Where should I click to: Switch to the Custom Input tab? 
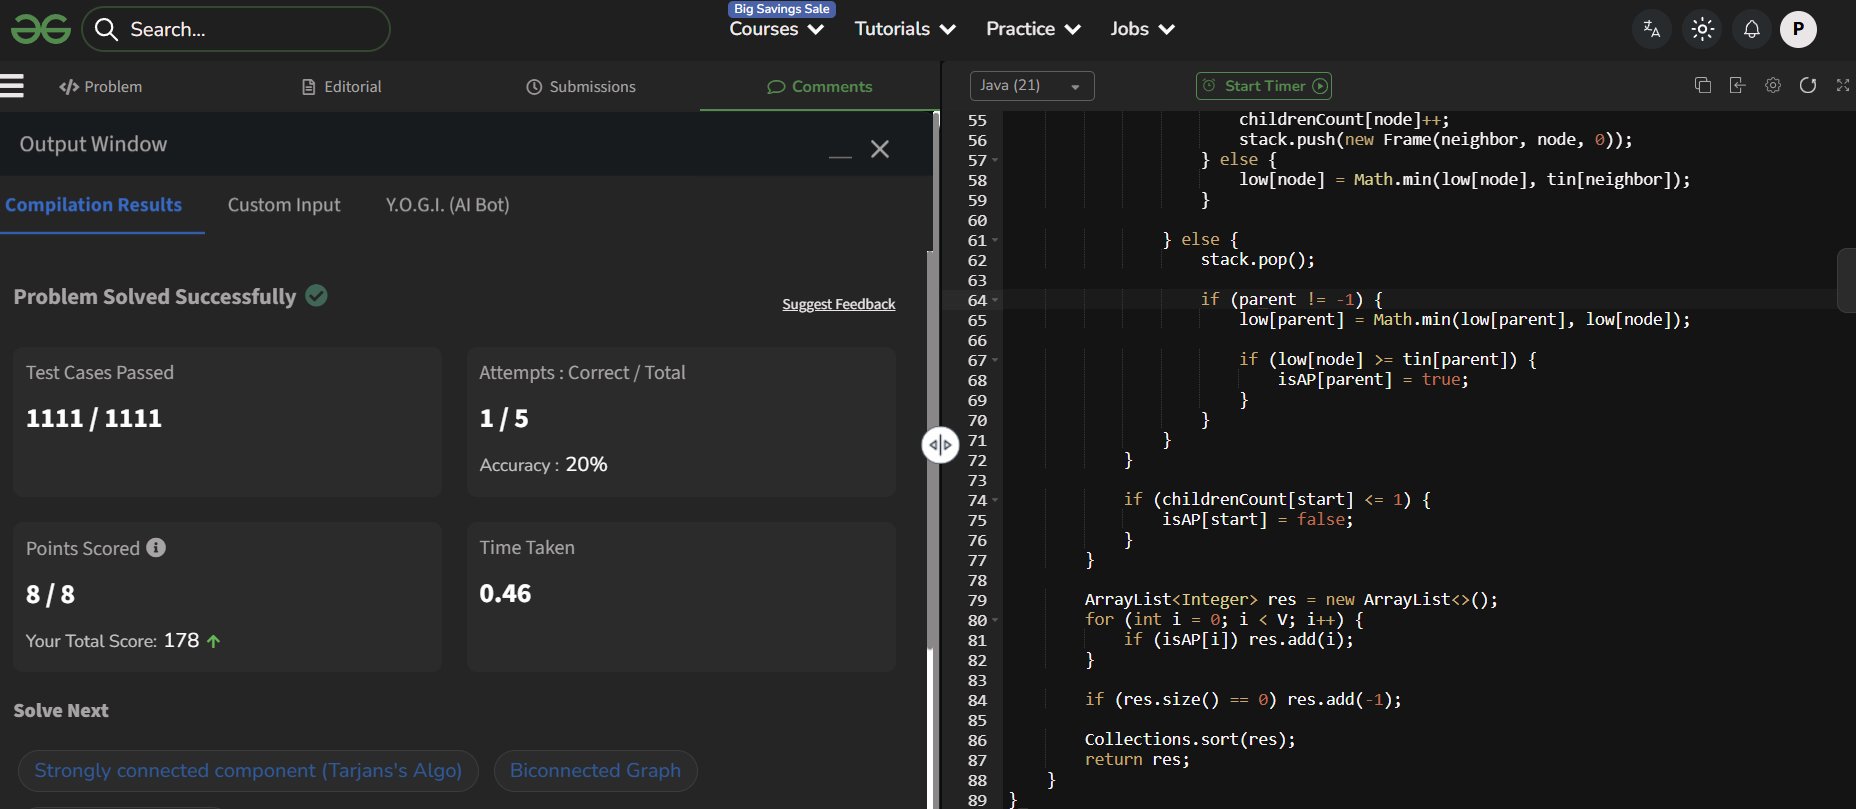(284, 205)
